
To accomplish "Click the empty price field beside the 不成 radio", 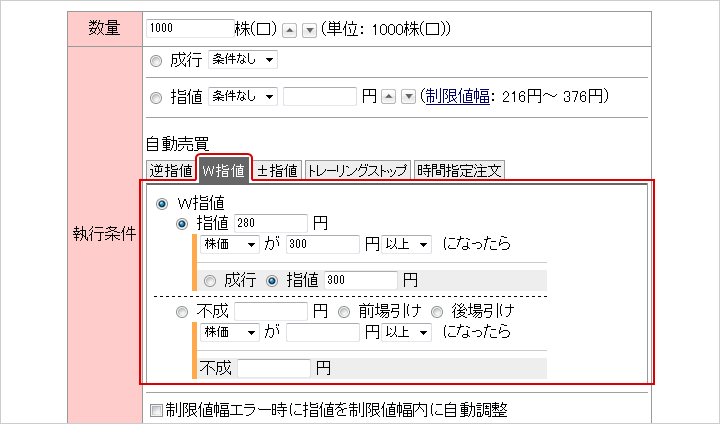I will pos(271,311).
